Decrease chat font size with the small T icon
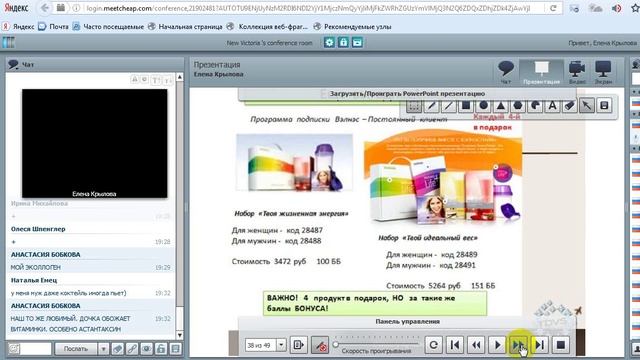640x360 pixels. [168, 80]
